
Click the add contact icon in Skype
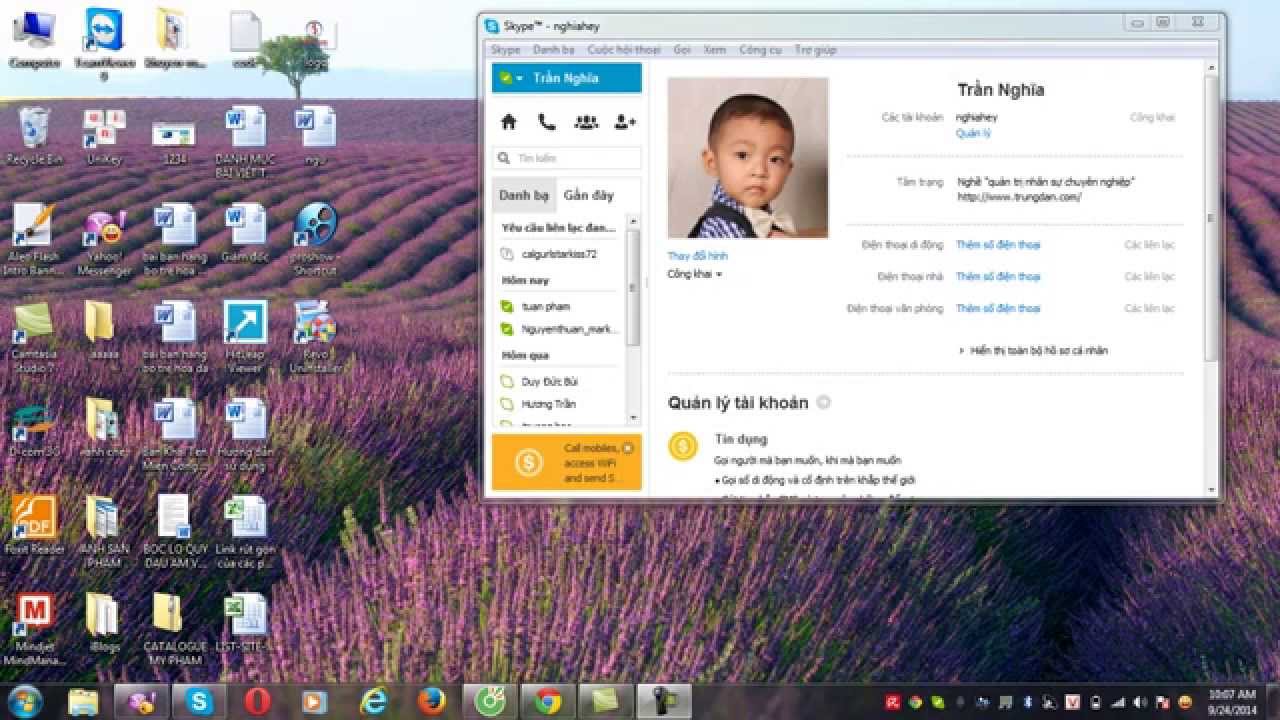(626, 122)
